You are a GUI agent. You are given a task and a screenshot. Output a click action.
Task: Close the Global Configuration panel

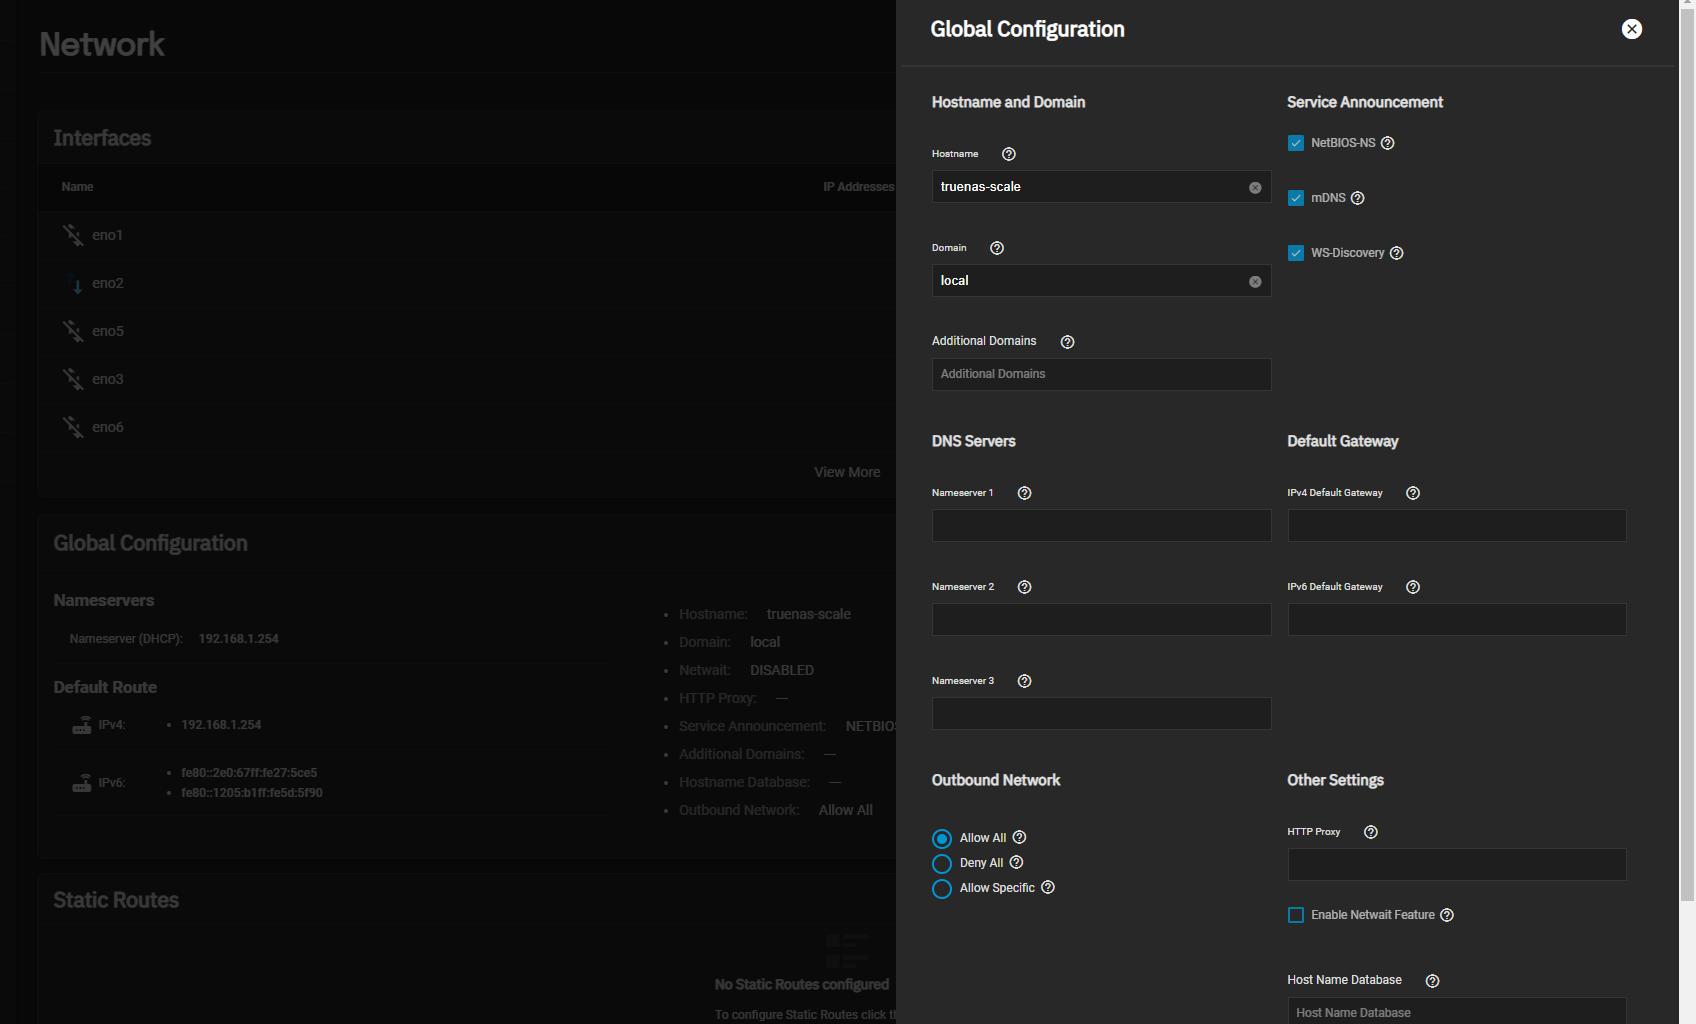[1631, 29]
